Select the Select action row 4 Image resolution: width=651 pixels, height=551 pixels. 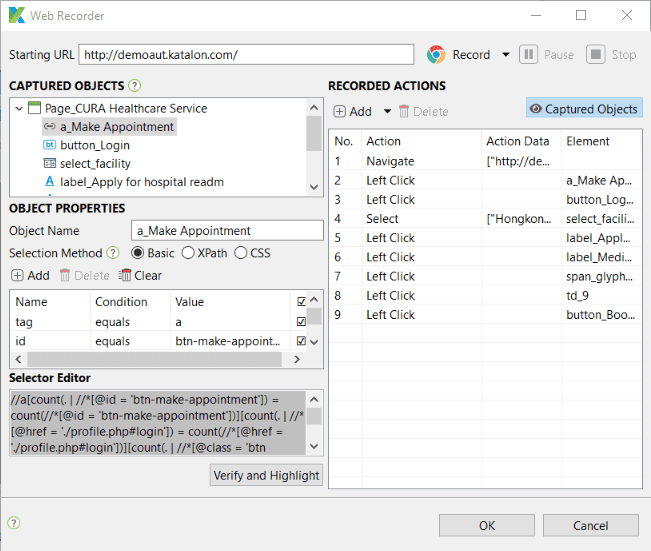[x=485, y=218]
